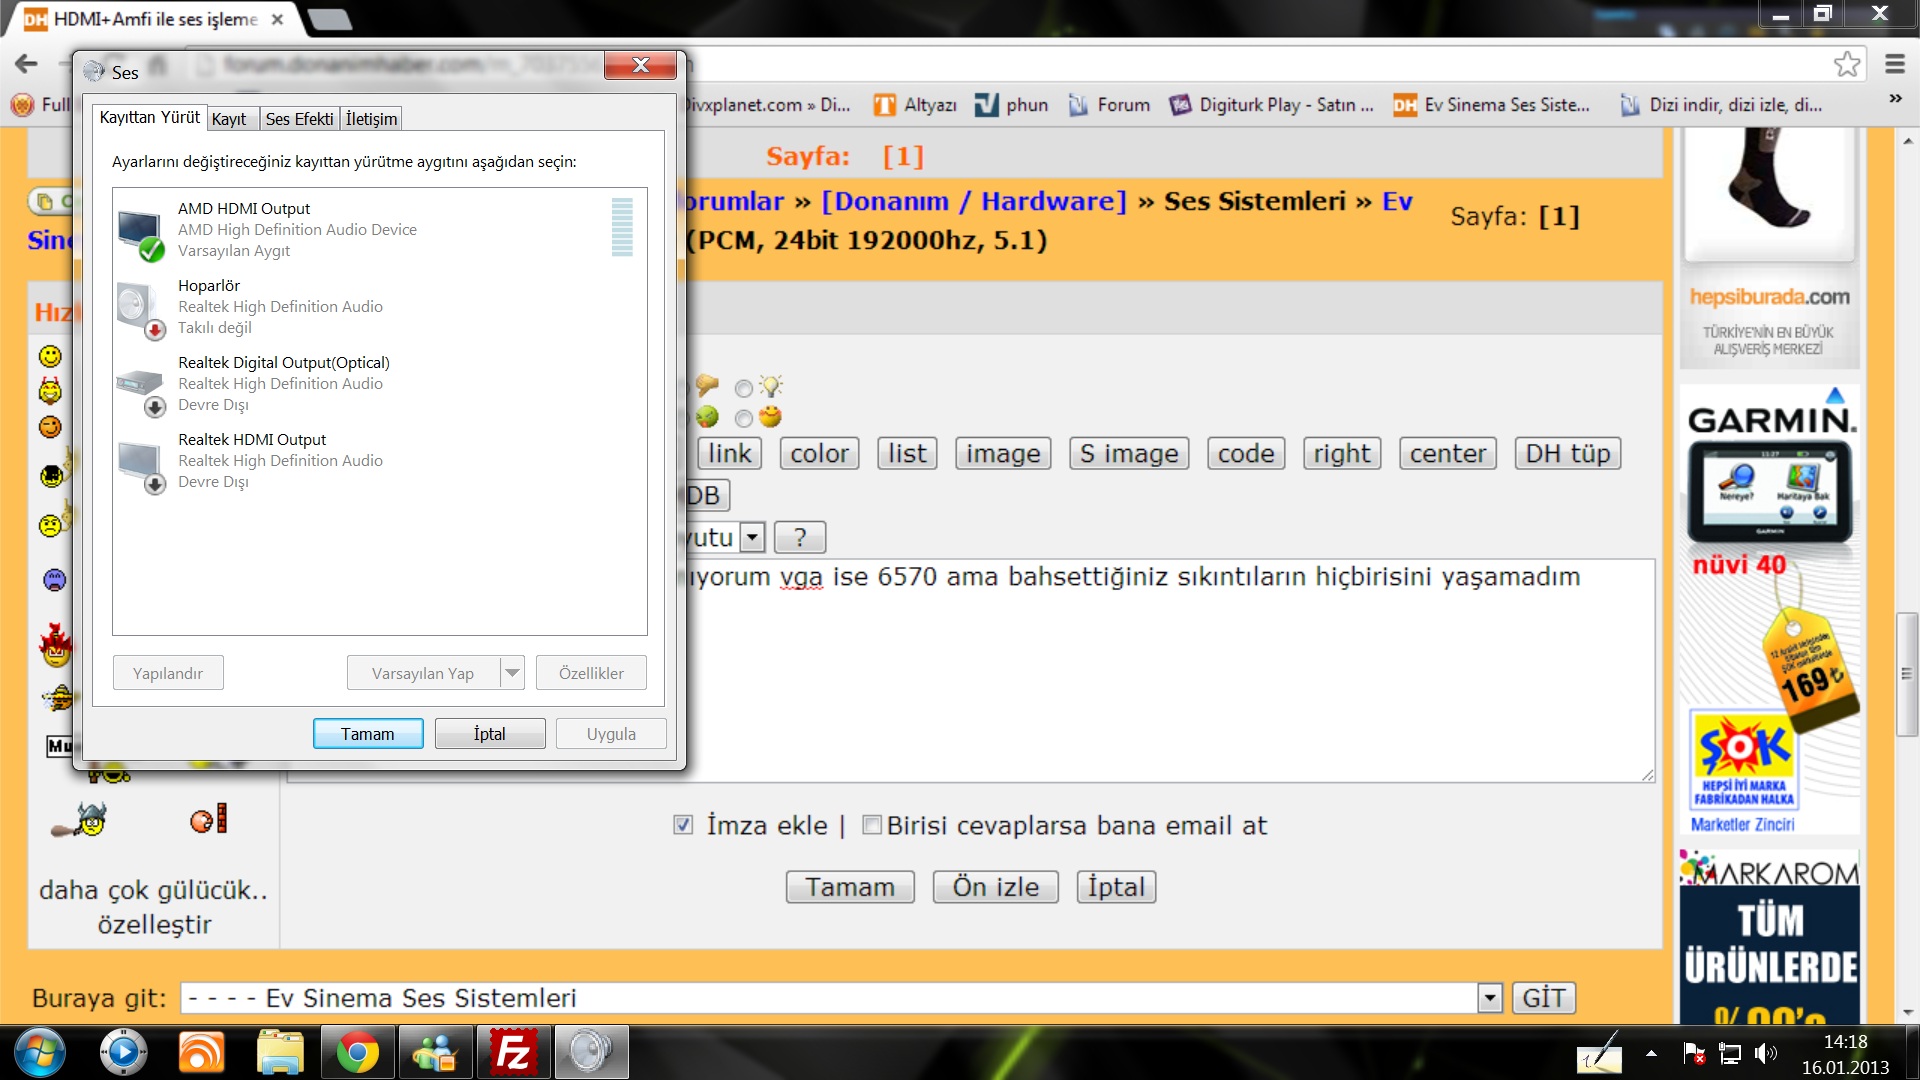Insert code tag button
Viewport: 1920px width, 1080px height.
pyautogui.click(x=1246, y=454)
